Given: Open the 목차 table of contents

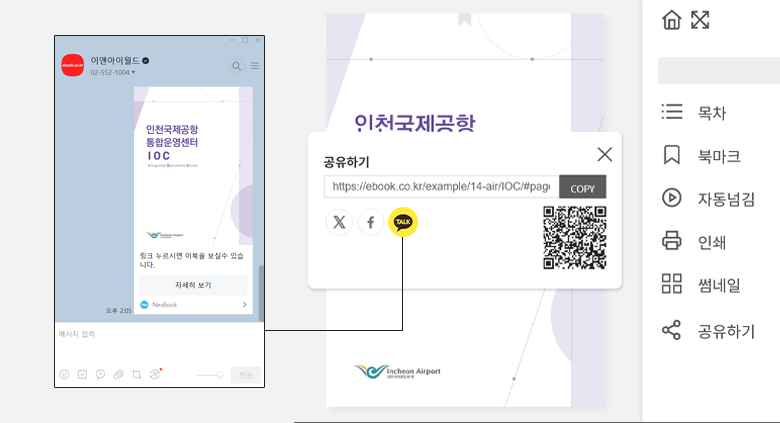Looking at the screenshot, I should [672, 112].
